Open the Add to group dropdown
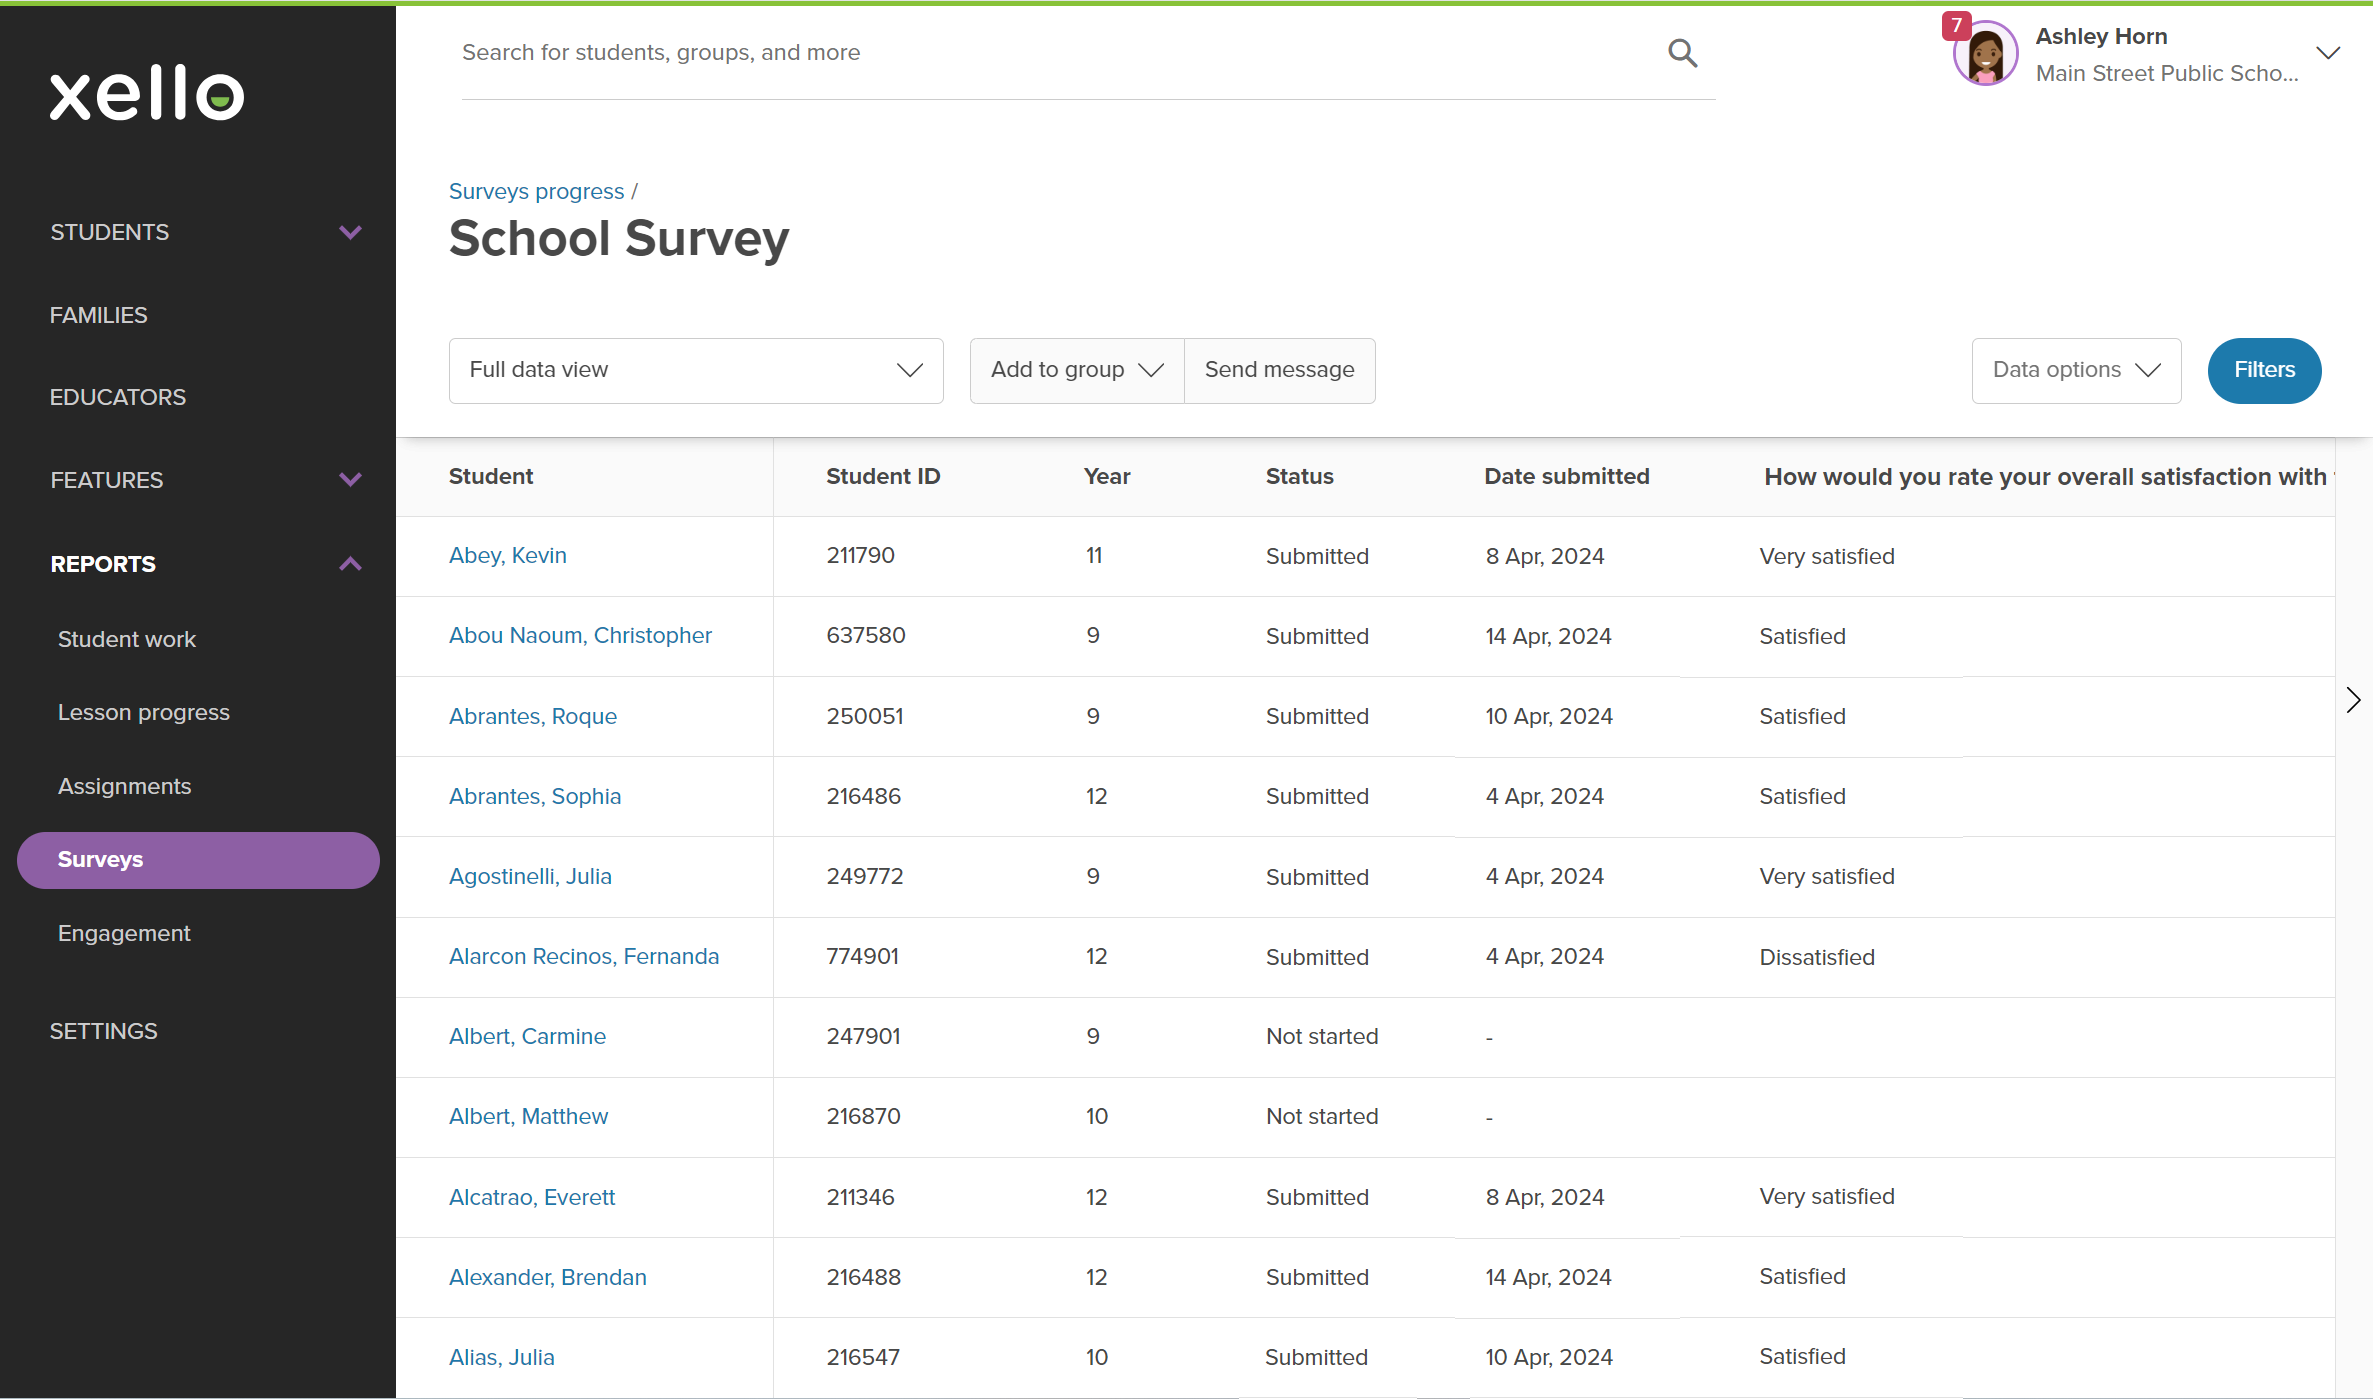2373x1399 pixels. click(x=1075, y=370)
